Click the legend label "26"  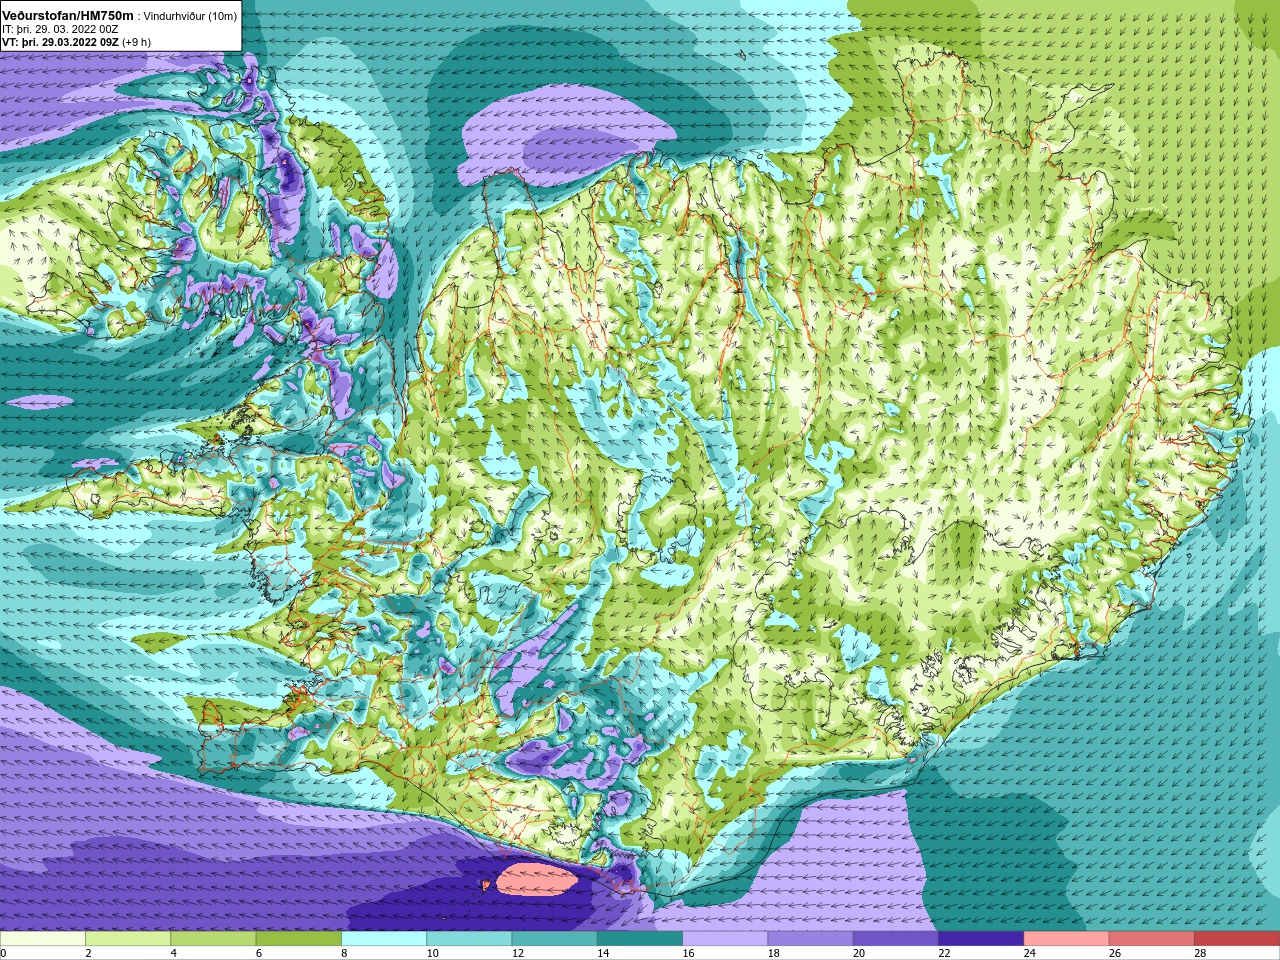(x=1115, y=953)
